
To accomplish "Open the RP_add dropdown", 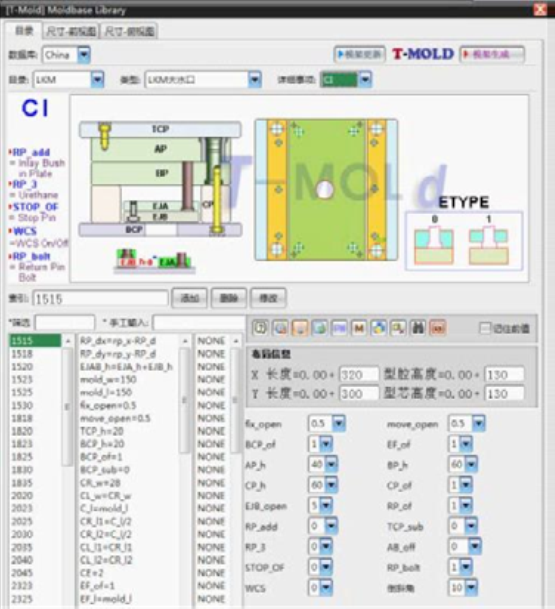I will (x=331, y=526).
